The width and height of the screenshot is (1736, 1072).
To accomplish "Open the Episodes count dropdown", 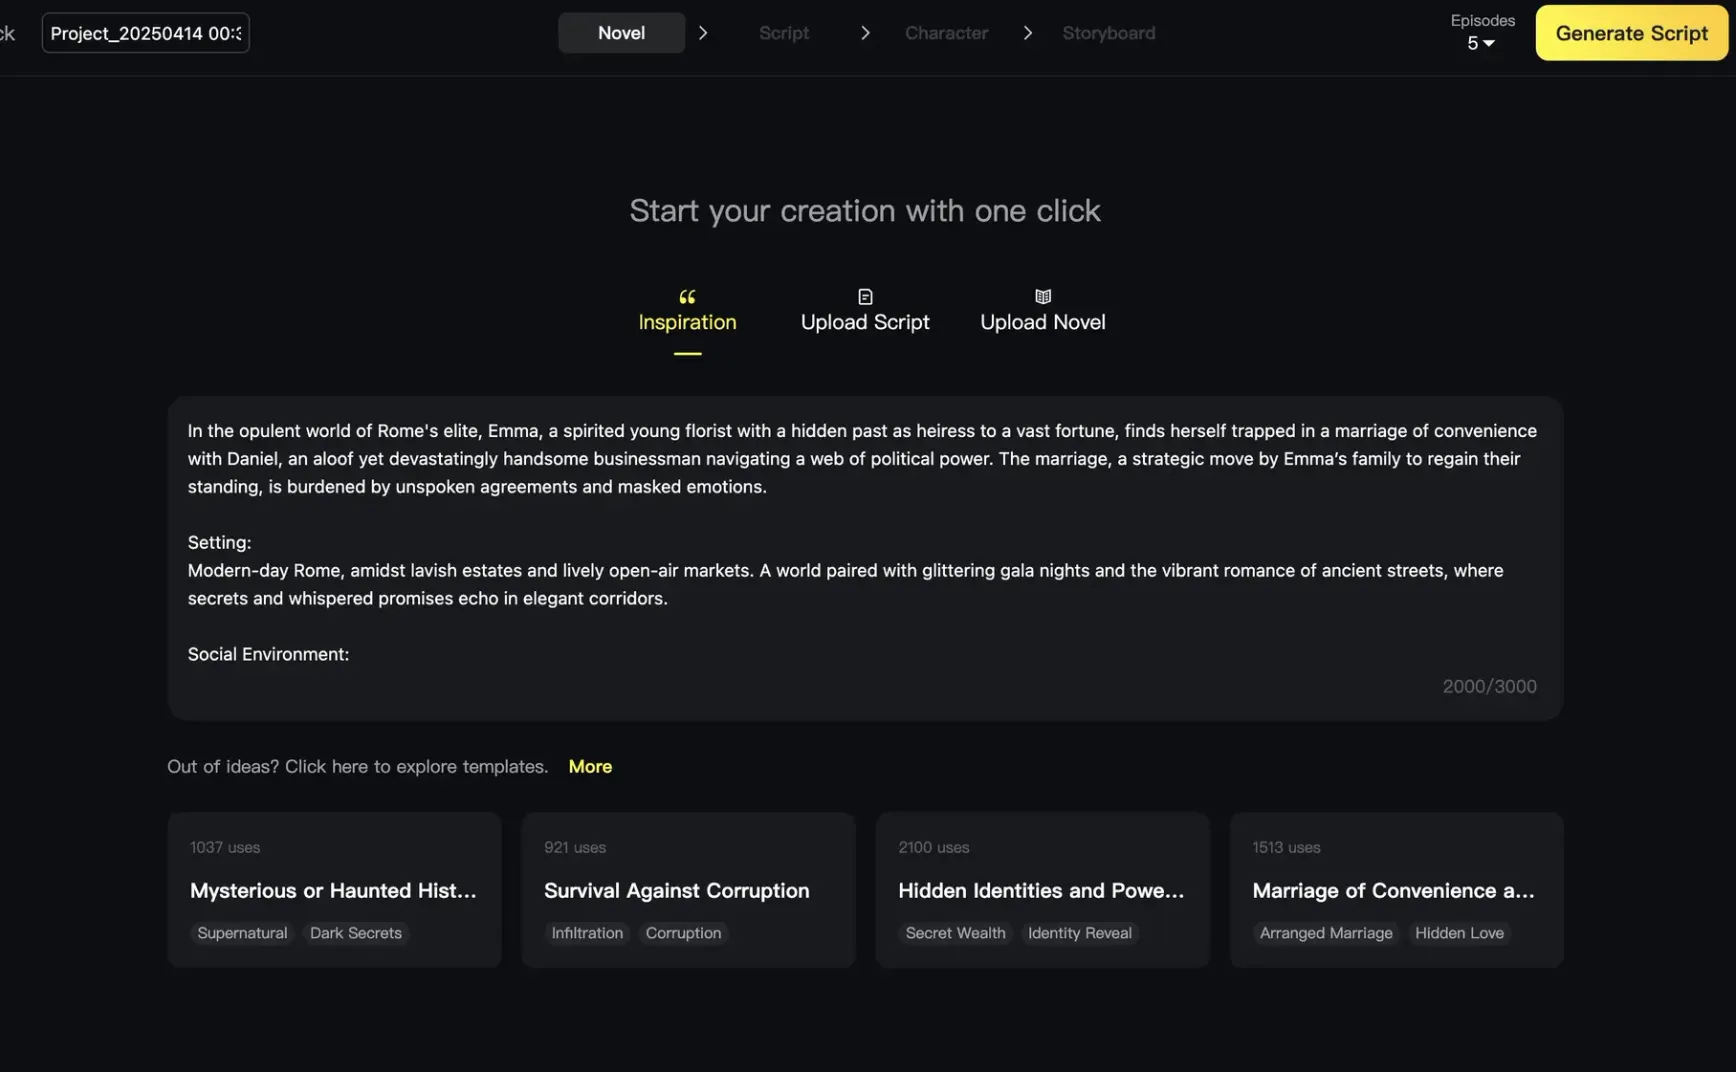I will (1480, 43).
